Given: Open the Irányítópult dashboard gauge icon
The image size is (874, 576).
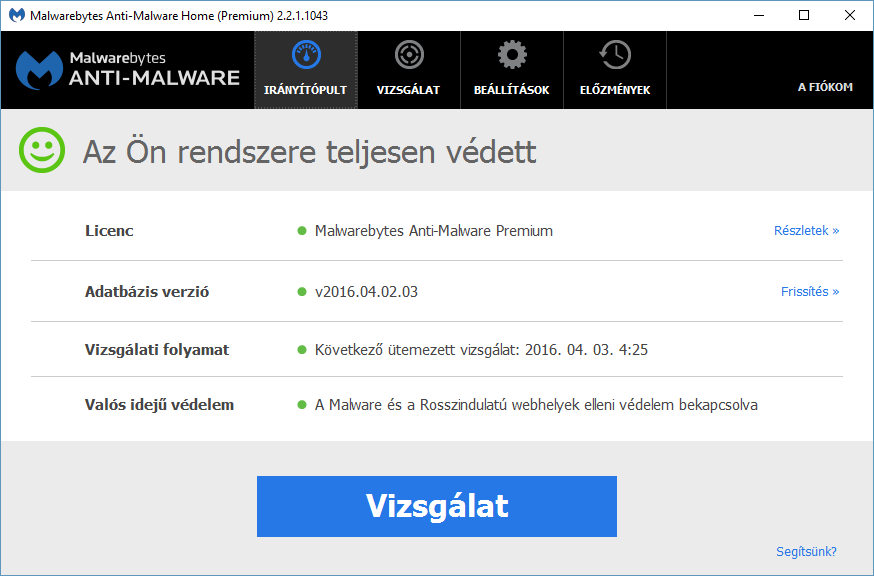Looking at the screenshot, I should point(306,55).
